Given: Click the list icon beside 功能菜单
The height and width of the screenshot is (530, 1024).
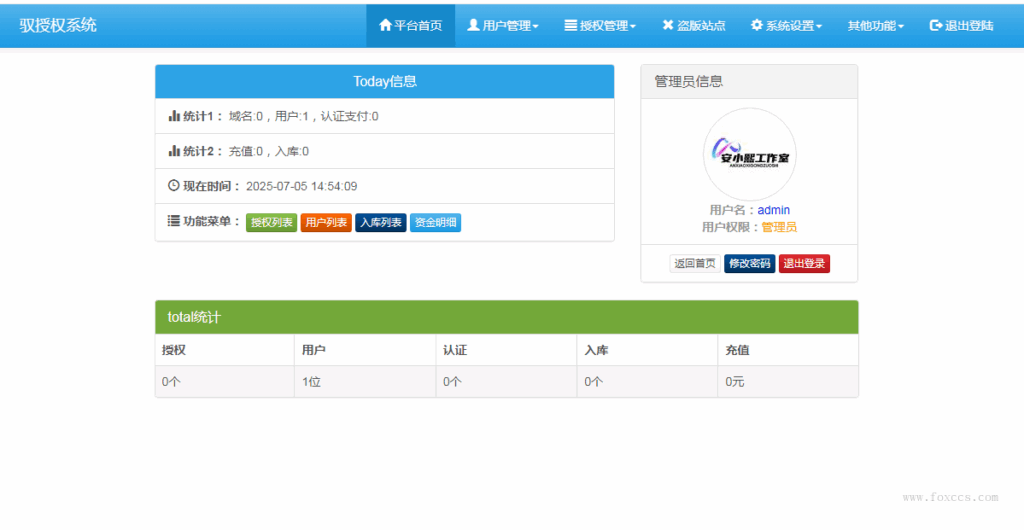Looking at the screenshot, I should pos(174,221).
